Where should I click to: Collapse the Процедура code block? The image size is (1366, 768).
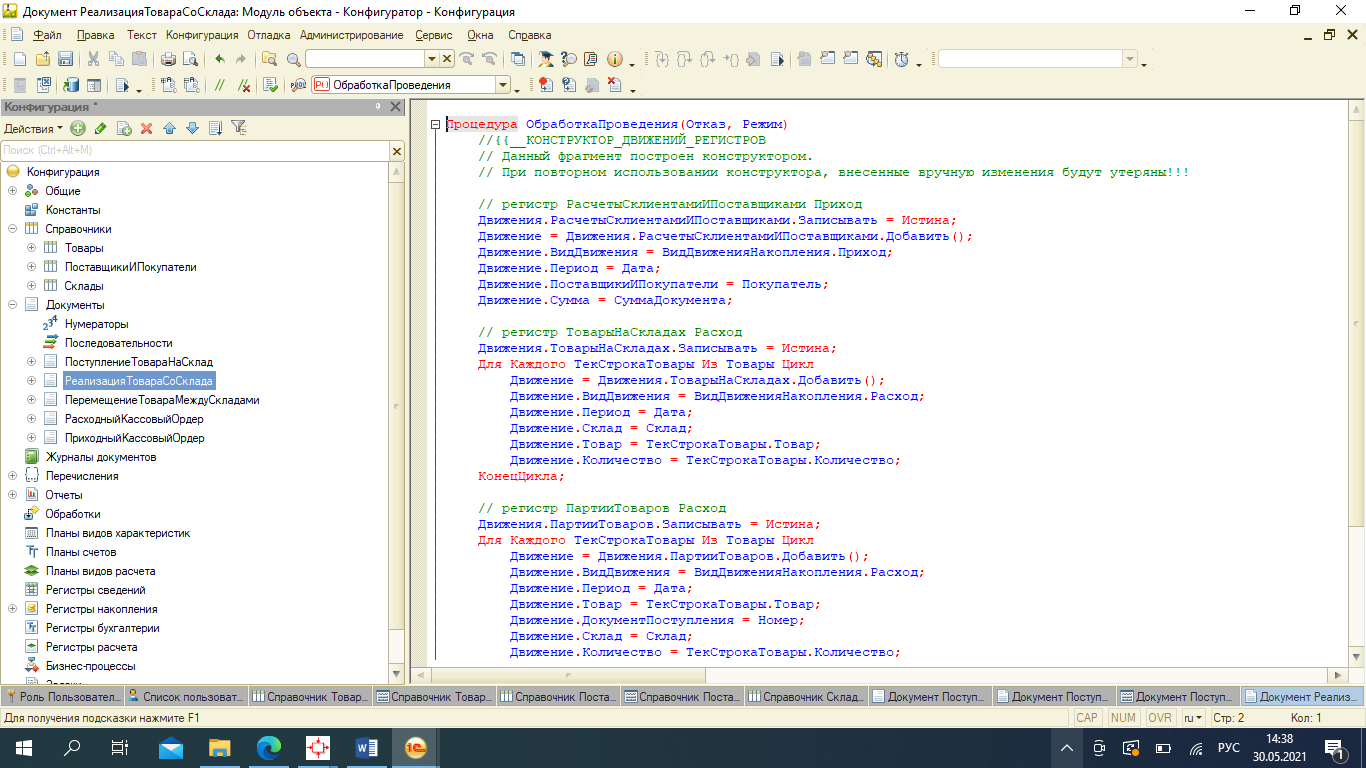(436, 125)
